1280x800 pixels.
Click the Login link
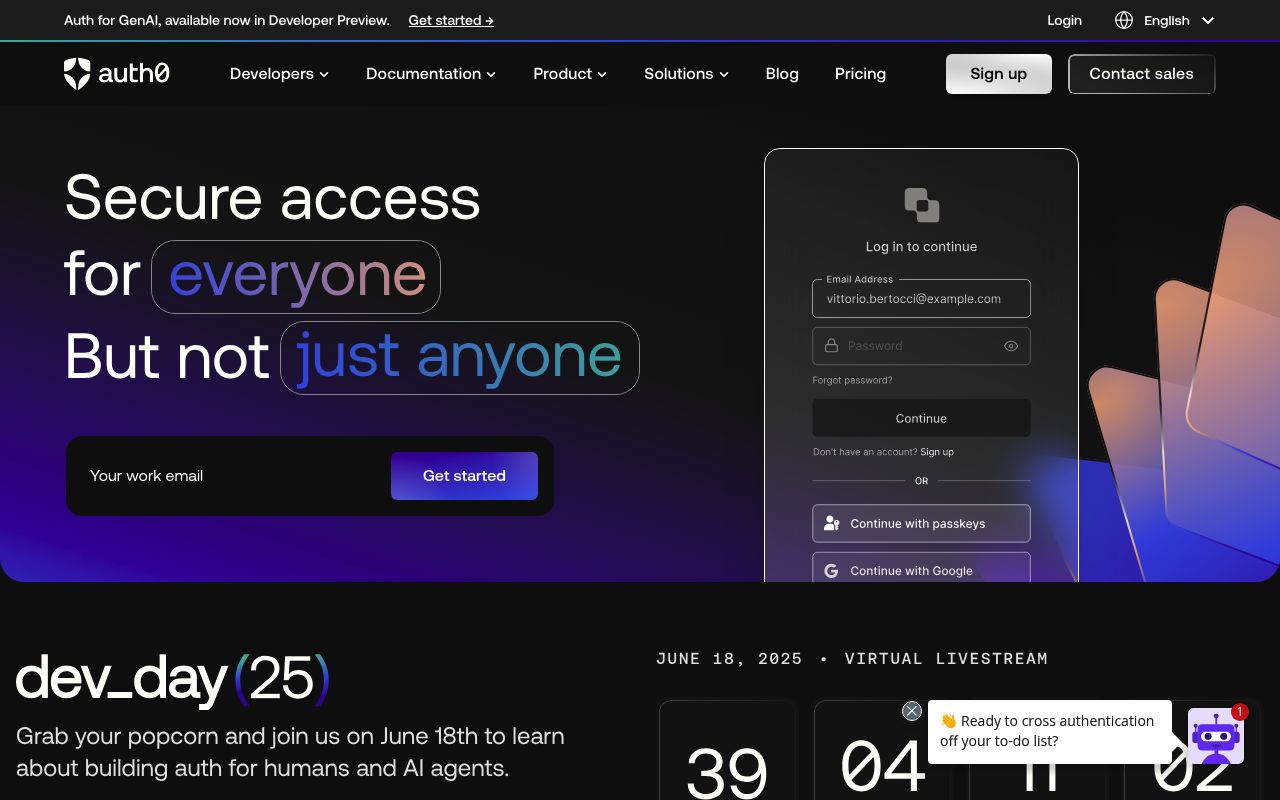click(x=1064, y=20)
